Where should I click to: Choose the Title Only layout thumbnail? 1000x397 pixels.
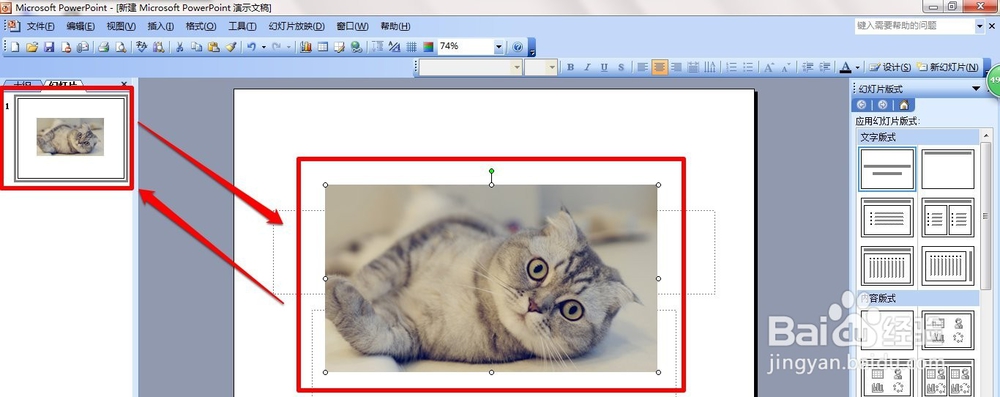(948, 169)
